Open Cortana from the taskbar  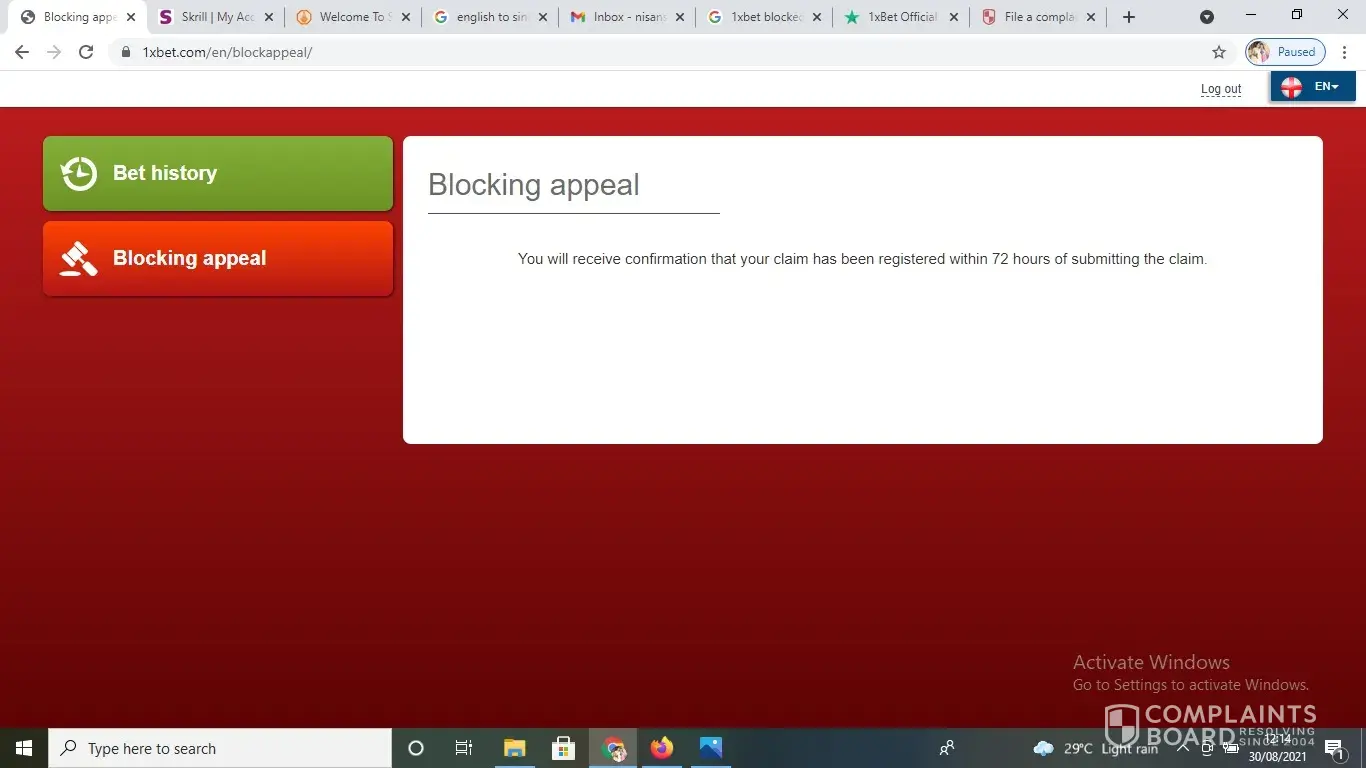click(x=416, y=748)
